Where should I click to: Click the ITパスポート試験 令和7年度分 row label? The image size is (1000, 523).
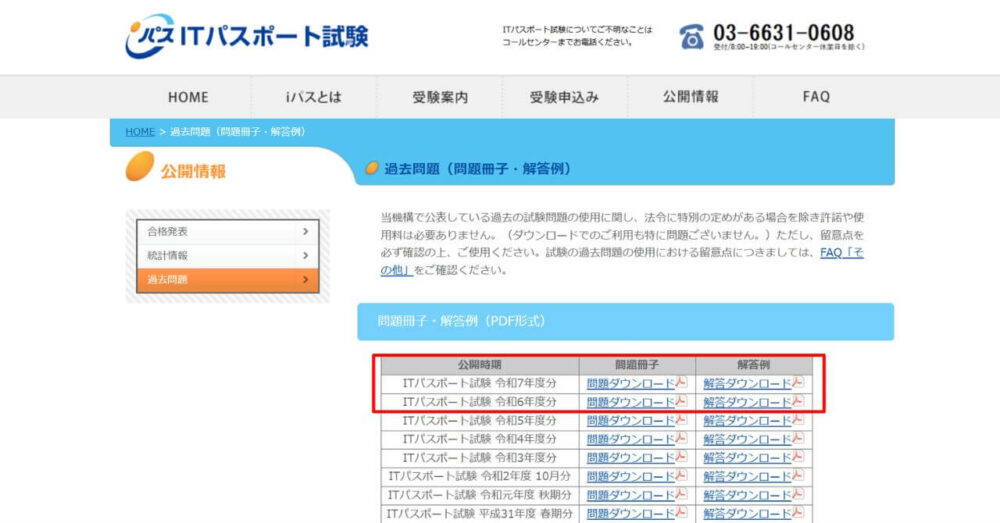pos(480,383)
